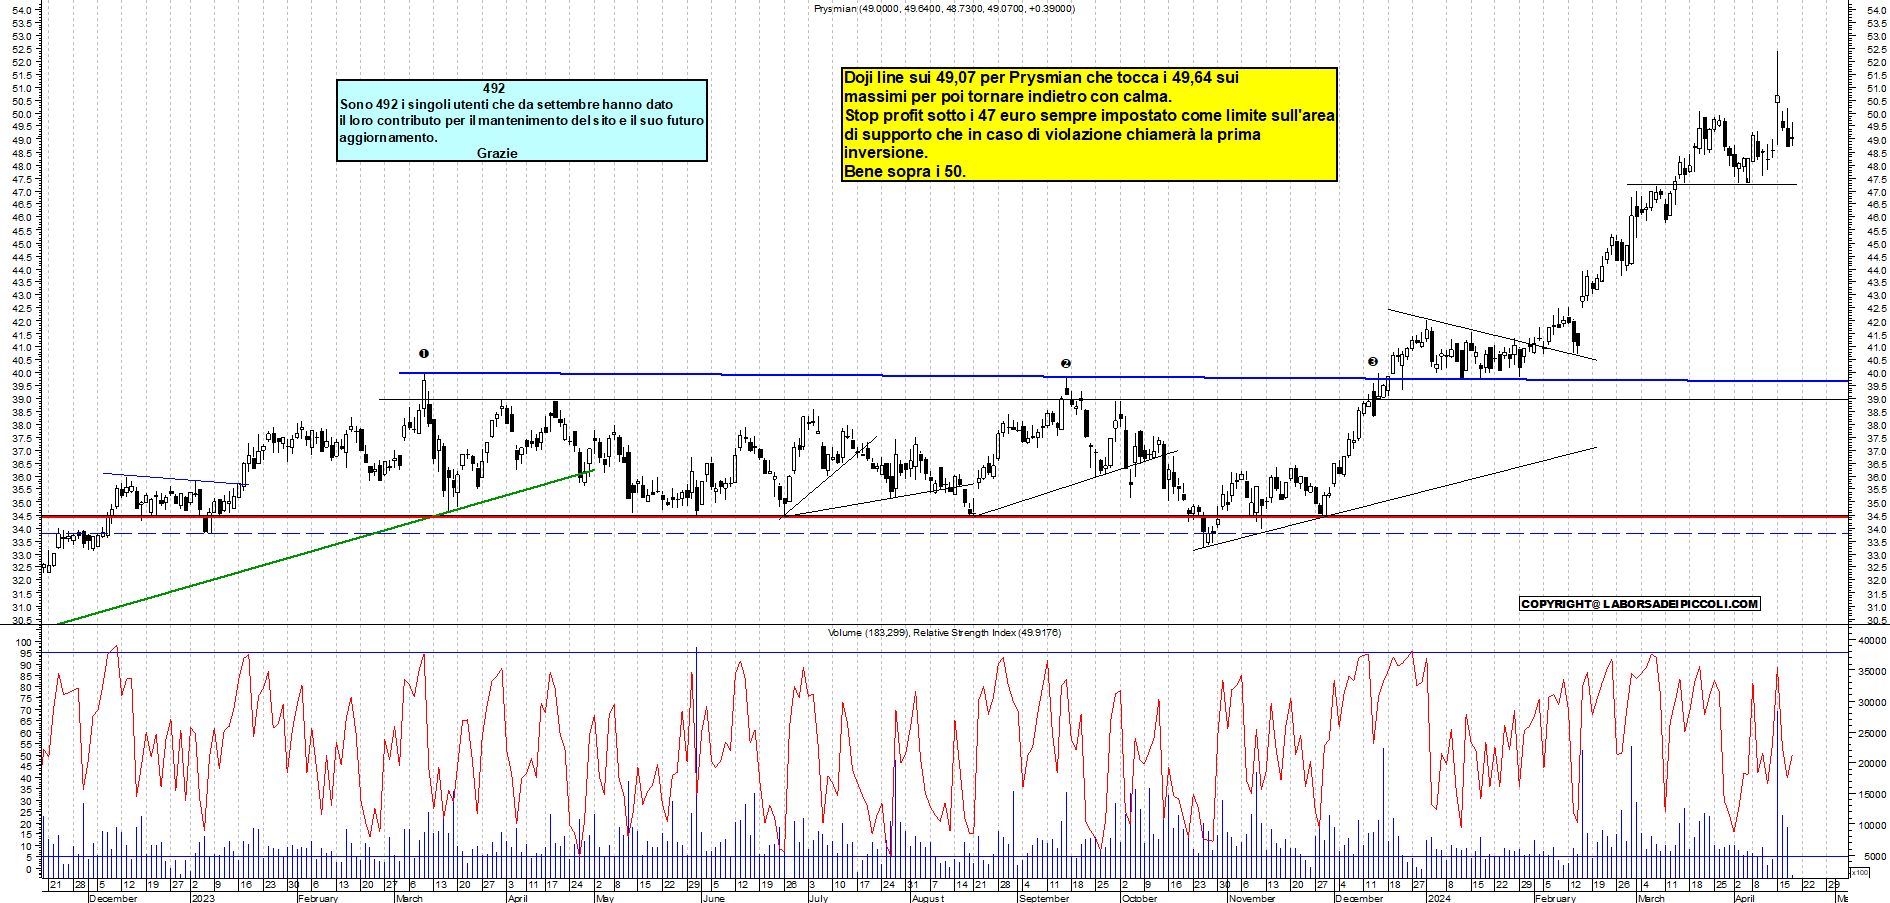Click the 'May' month label on the time axis

[x=604, y=898]
